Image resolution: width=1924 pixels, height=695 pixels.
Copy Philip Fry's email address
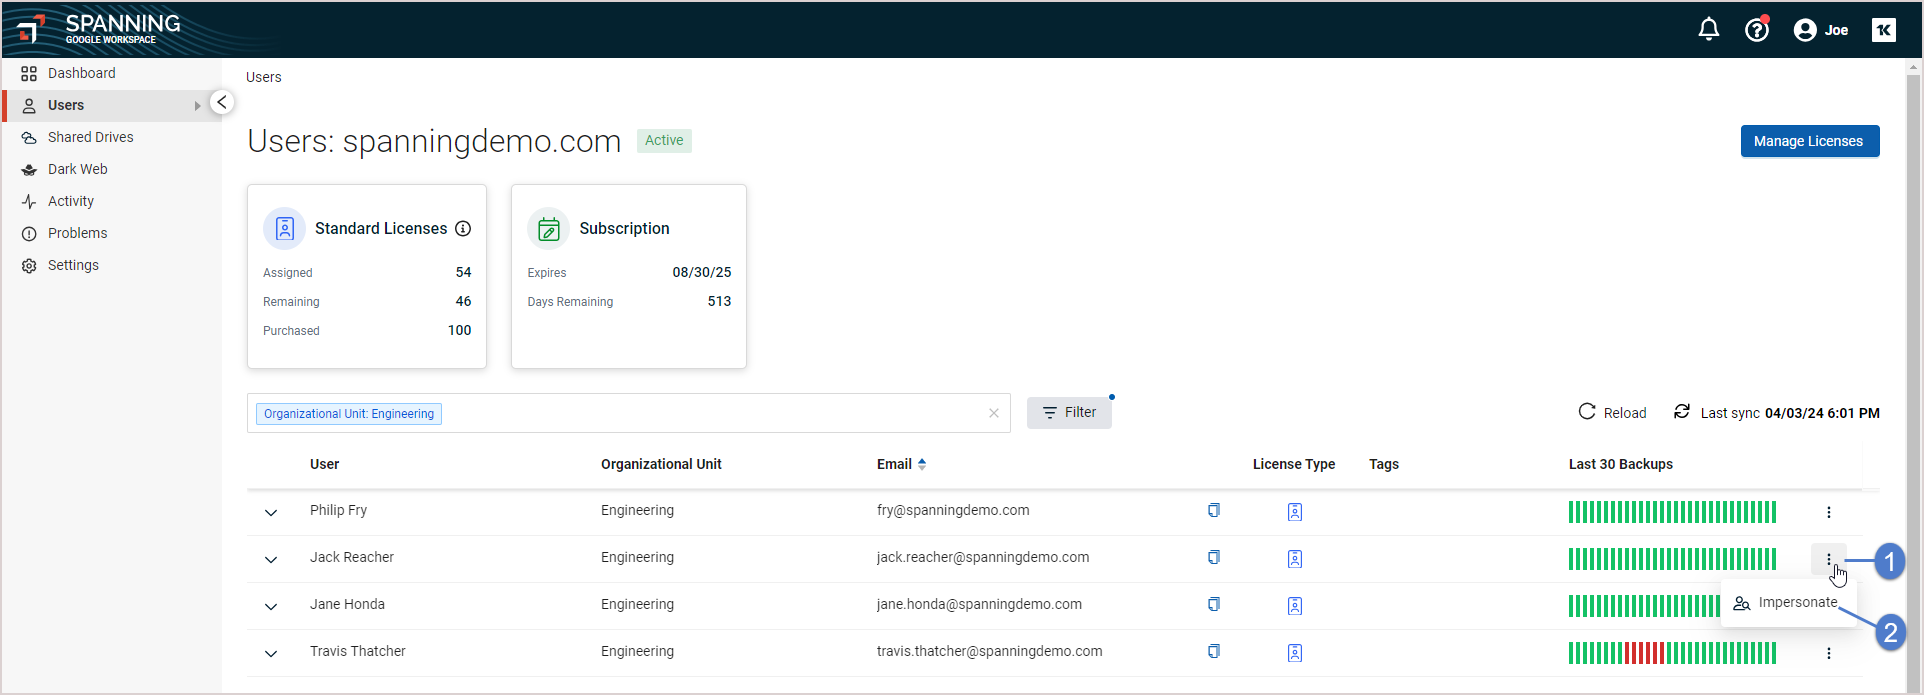(1213, 511)
